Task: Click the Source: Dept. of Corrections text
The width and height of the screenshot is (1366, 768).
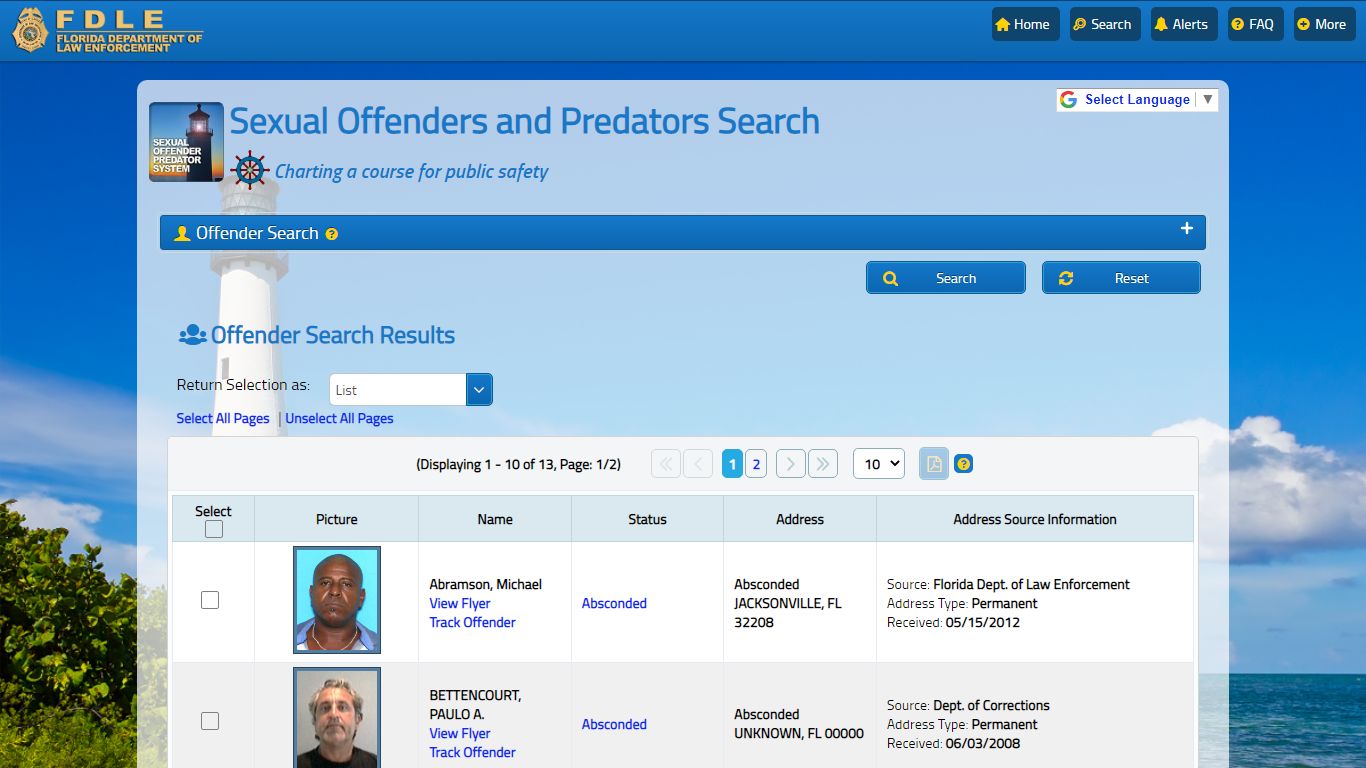Action: (968, 705)
